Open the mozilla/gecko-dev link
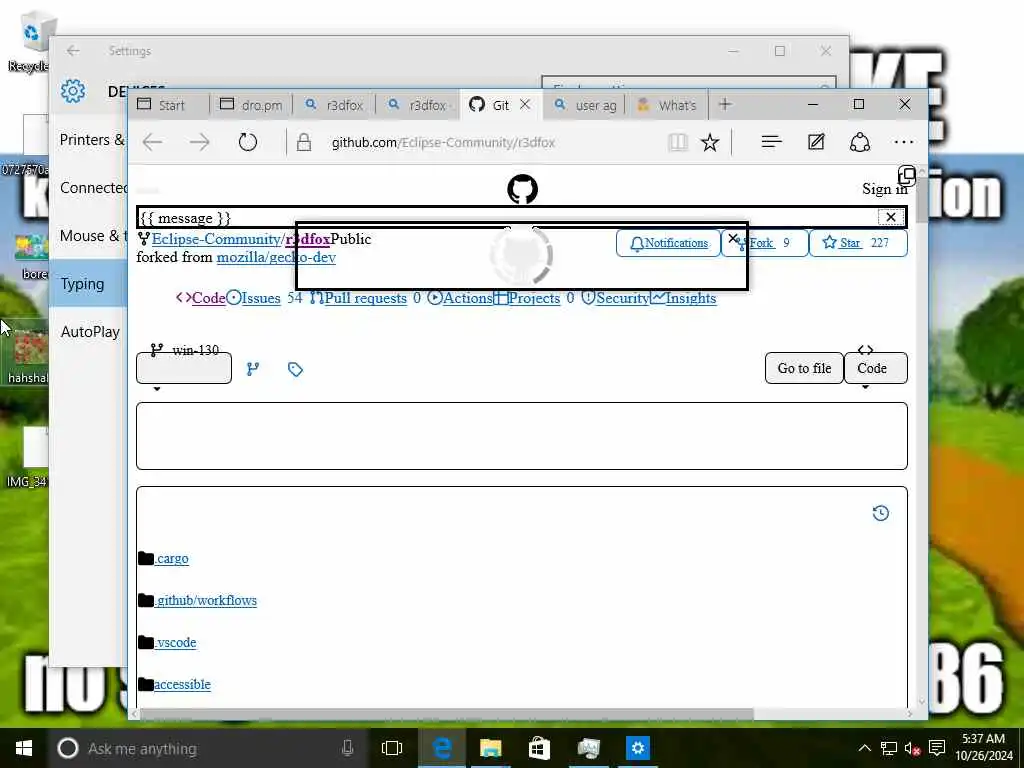This screenshot has width=1024, height=768. pos(276,257)
